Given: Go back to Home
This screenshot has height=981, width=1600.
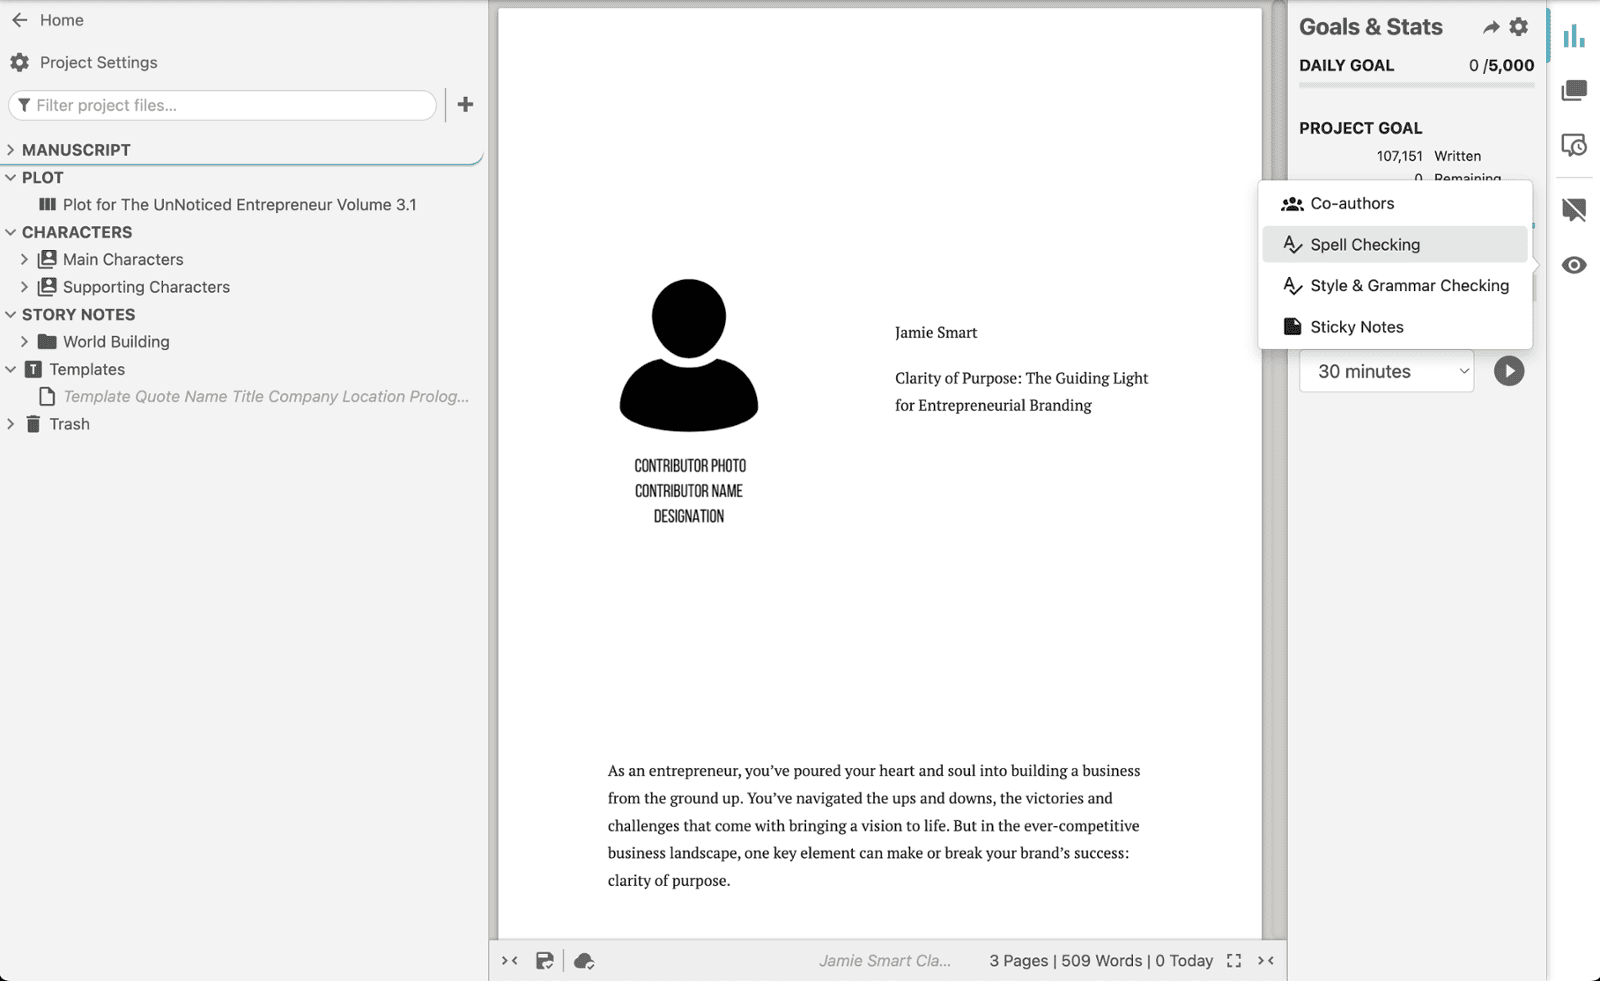Looking at the screenshot, I should [x=47, y=20].
